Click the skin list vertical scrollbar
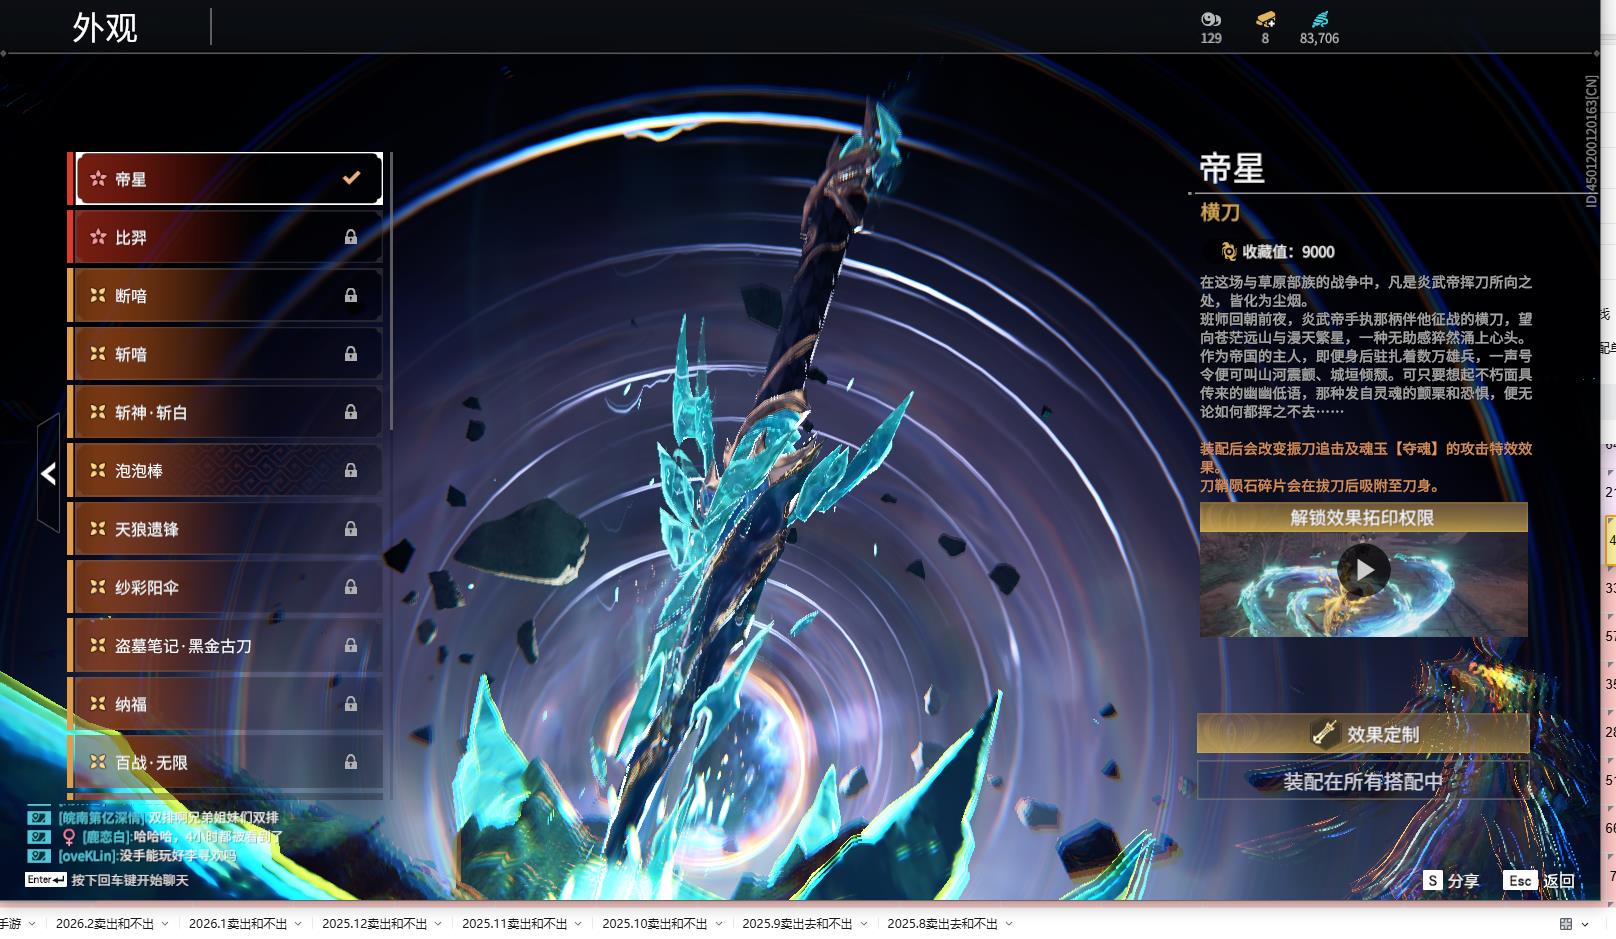Viewport: 1616px width, 939px height. pyautogui.click(x=390, y=291)
